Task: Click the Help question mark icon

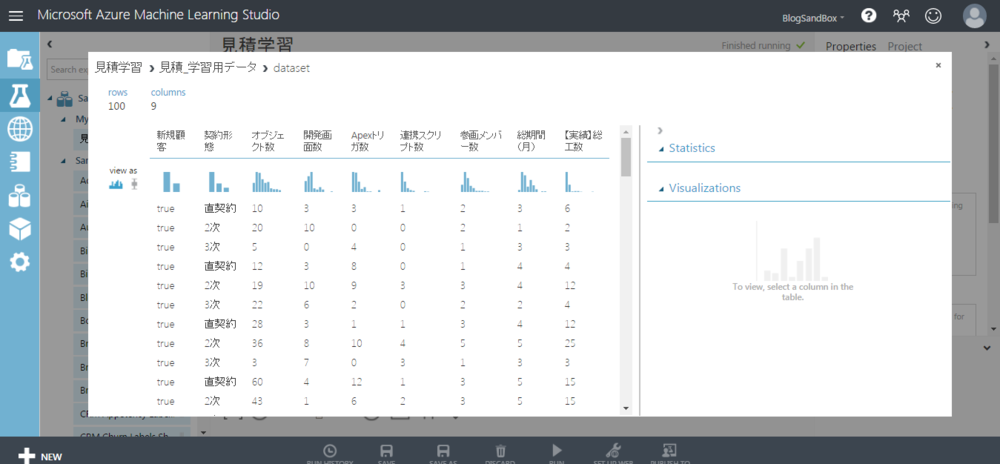Action: [869, 16]
